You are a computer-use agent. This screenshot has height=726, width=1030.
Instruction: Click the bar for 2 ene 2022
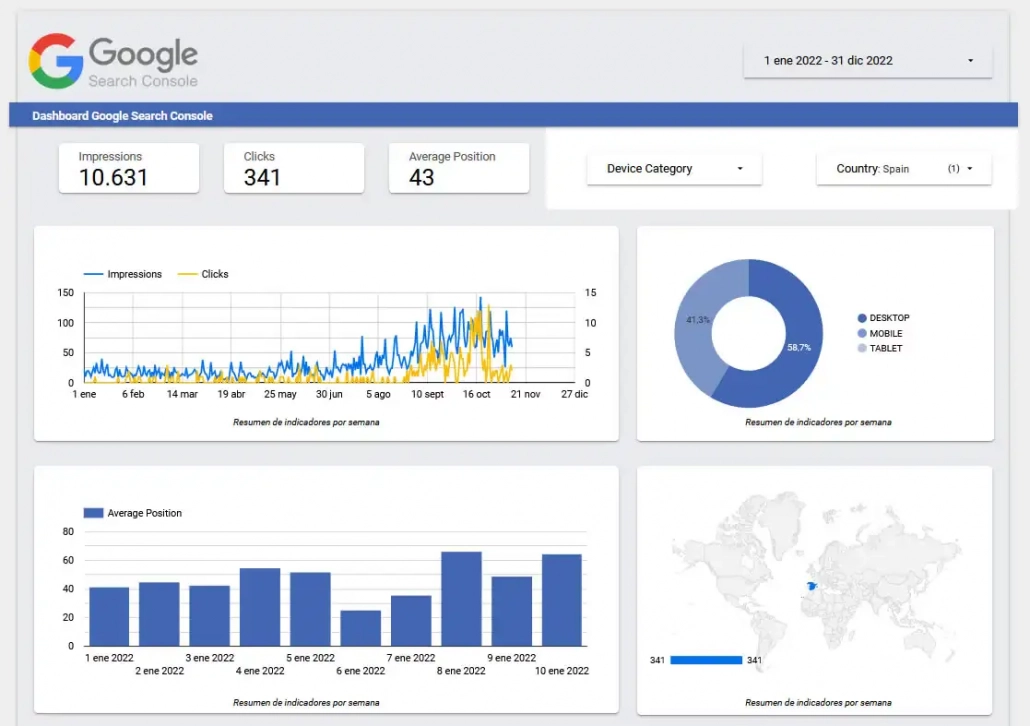click(159, 614)
